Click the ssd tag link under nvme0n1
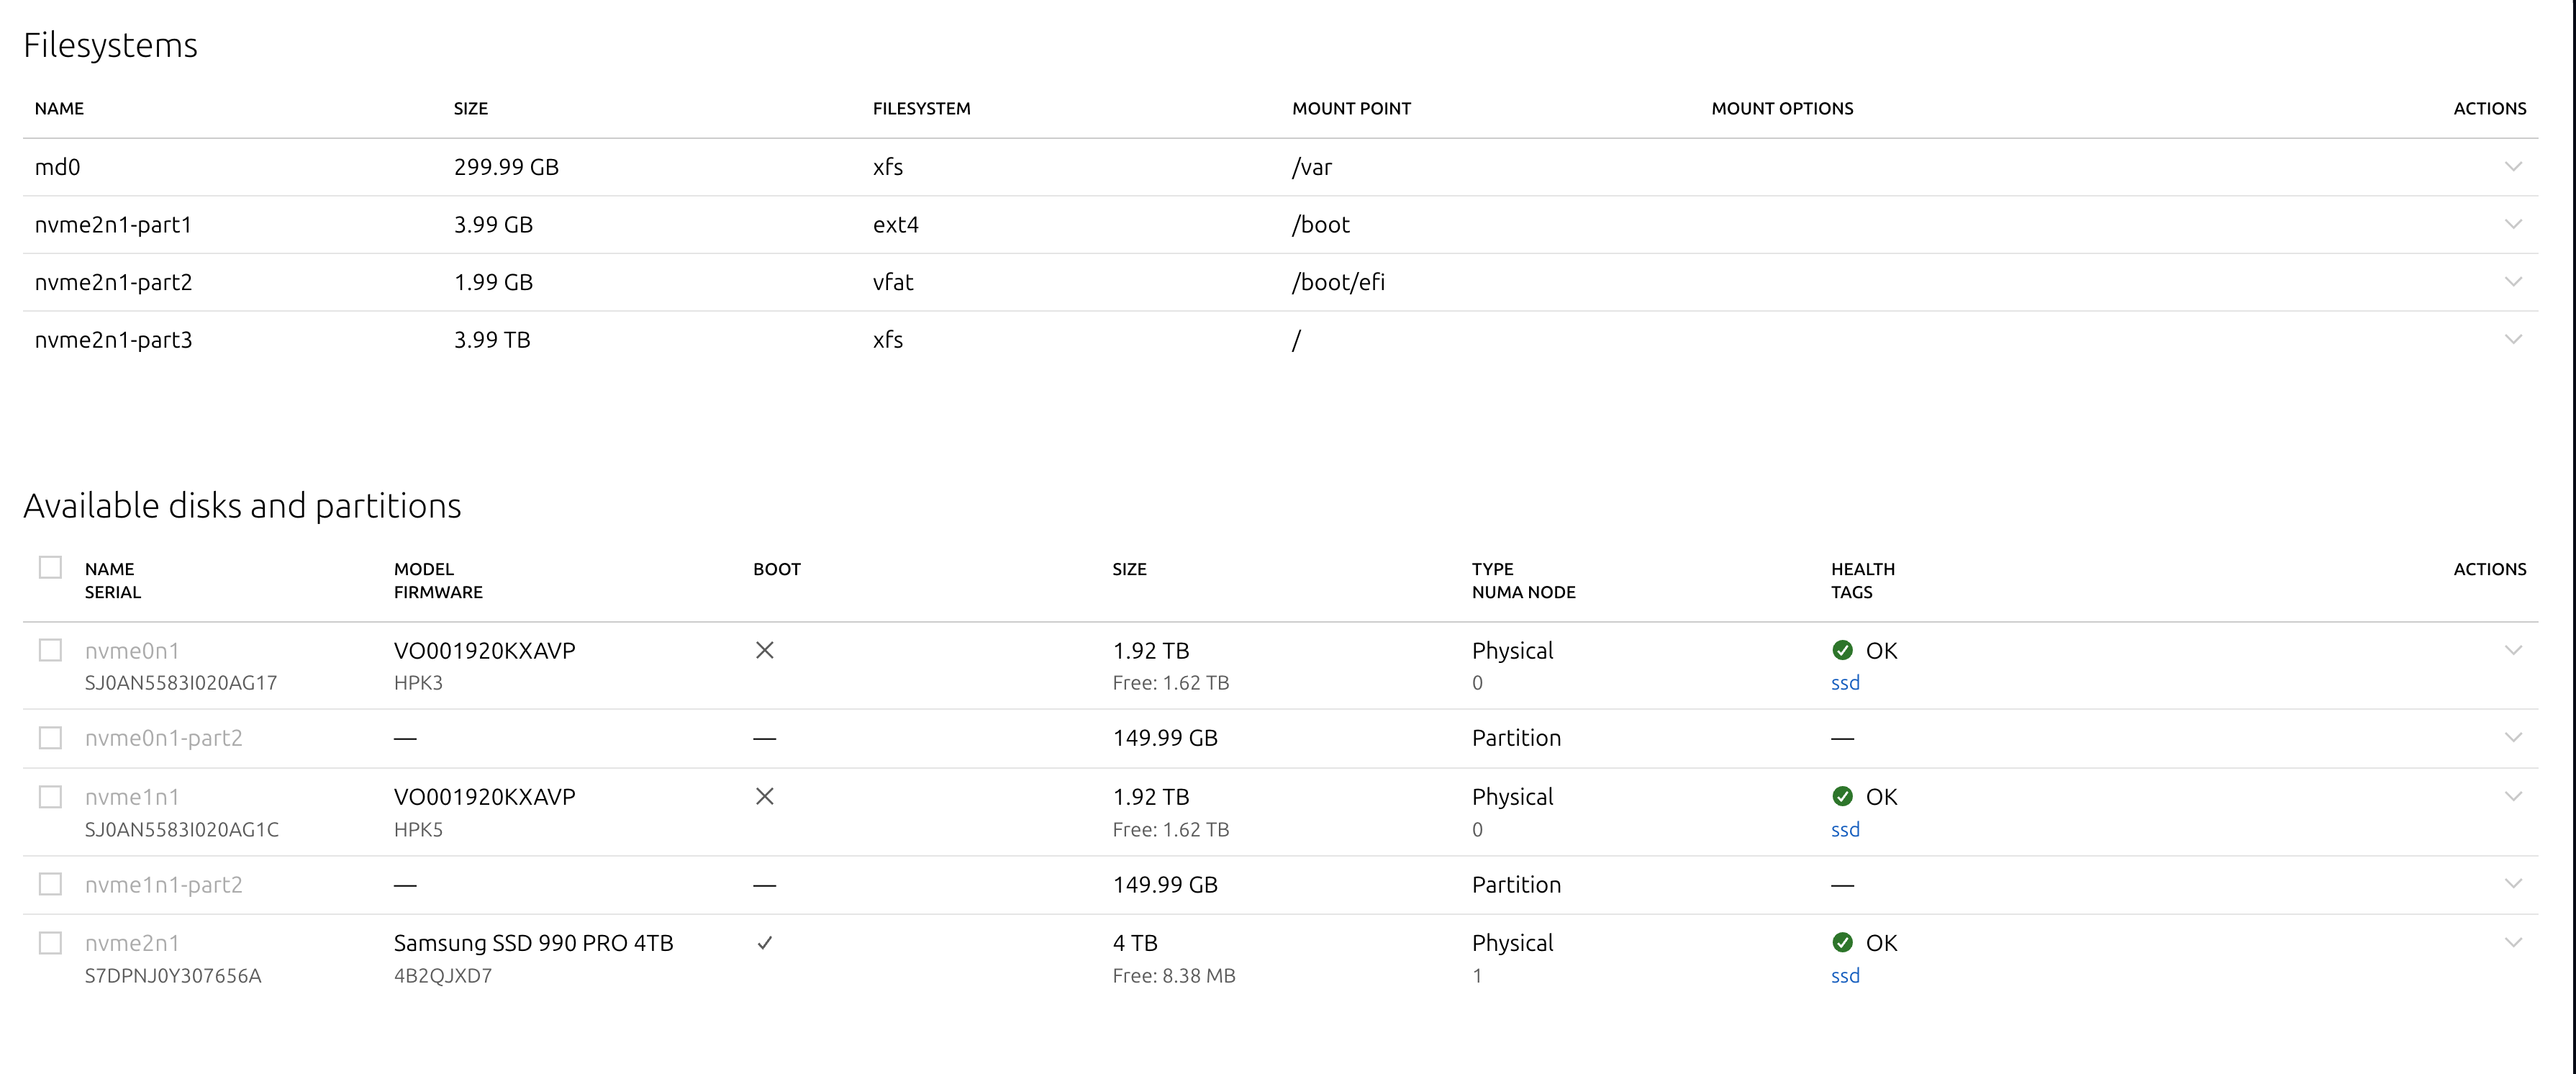 coord(1845,683)
